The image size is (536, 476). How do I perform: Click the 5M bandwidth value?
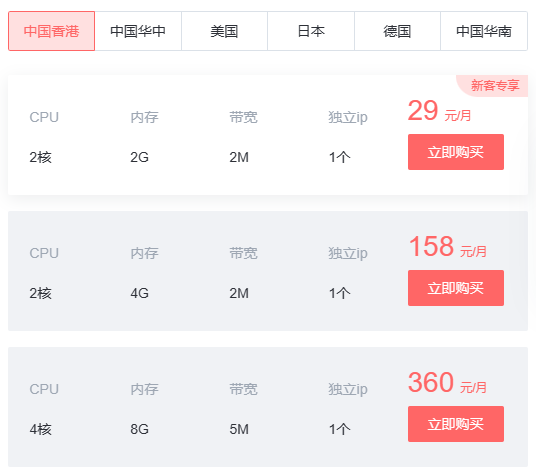click(x=239, y=429)
